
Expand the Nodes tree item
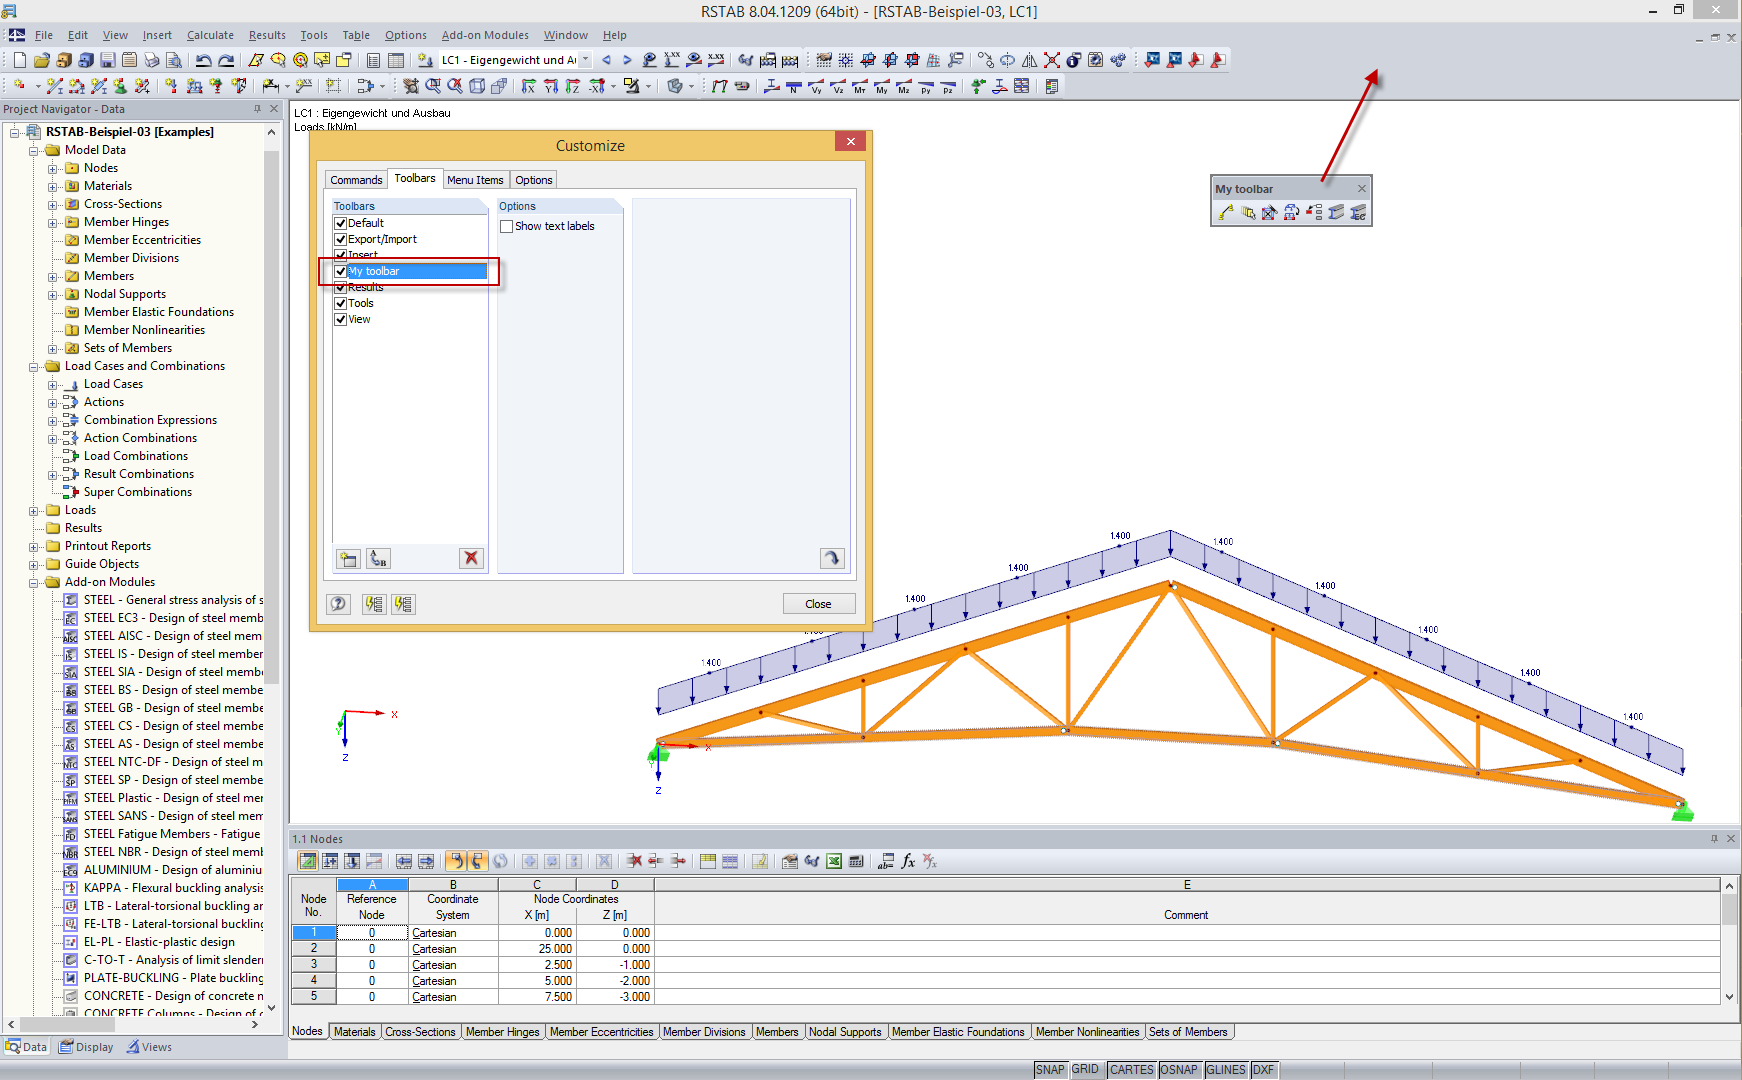53,169
